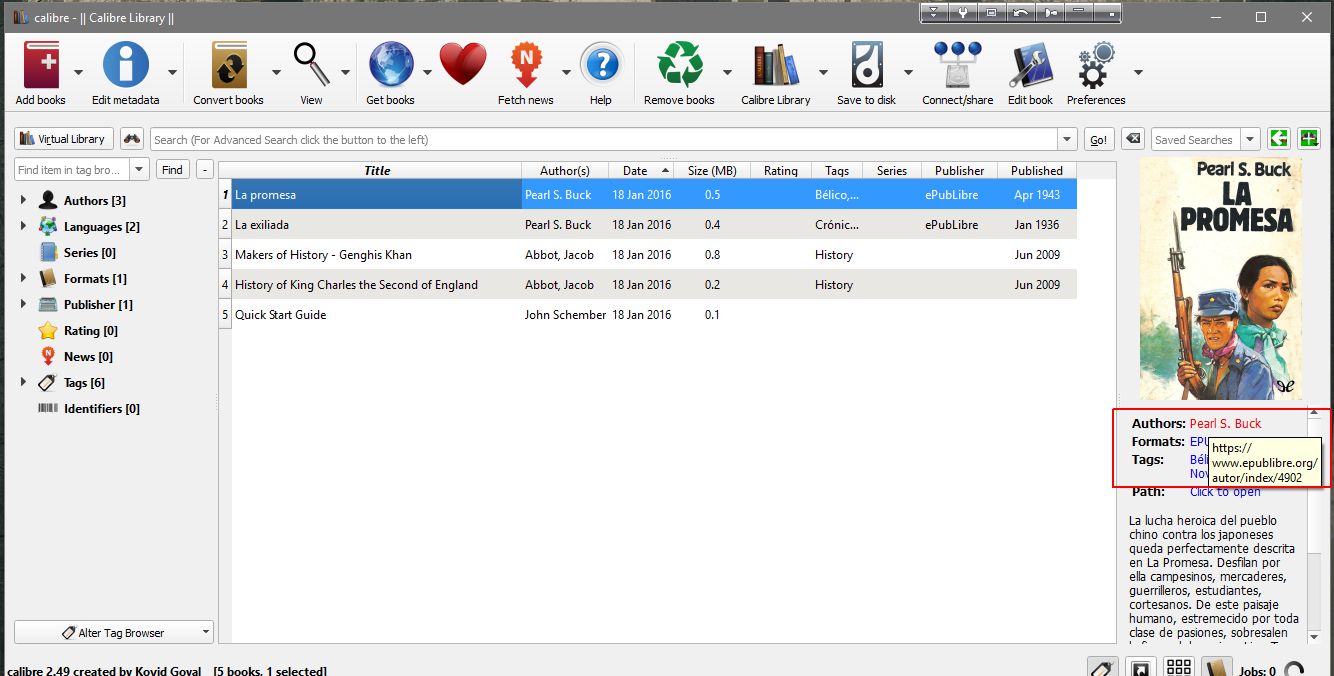Click the La Promesa cover image
1334x676 pixels.
(x=1220, y=278)
